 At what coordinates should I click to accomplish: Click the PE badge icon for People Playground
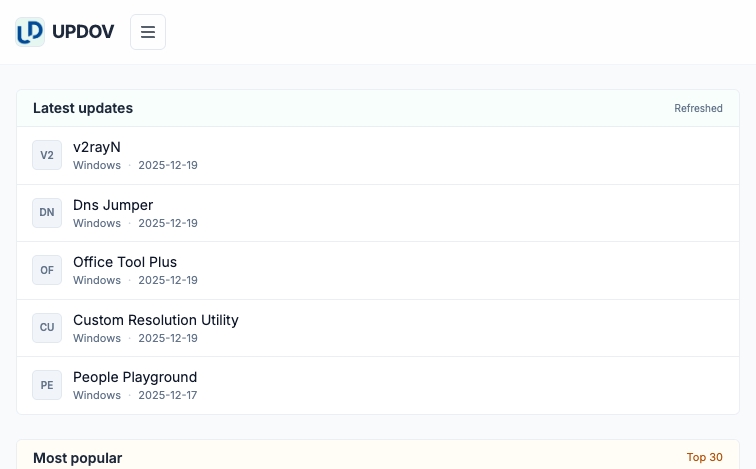coord(47,385)
